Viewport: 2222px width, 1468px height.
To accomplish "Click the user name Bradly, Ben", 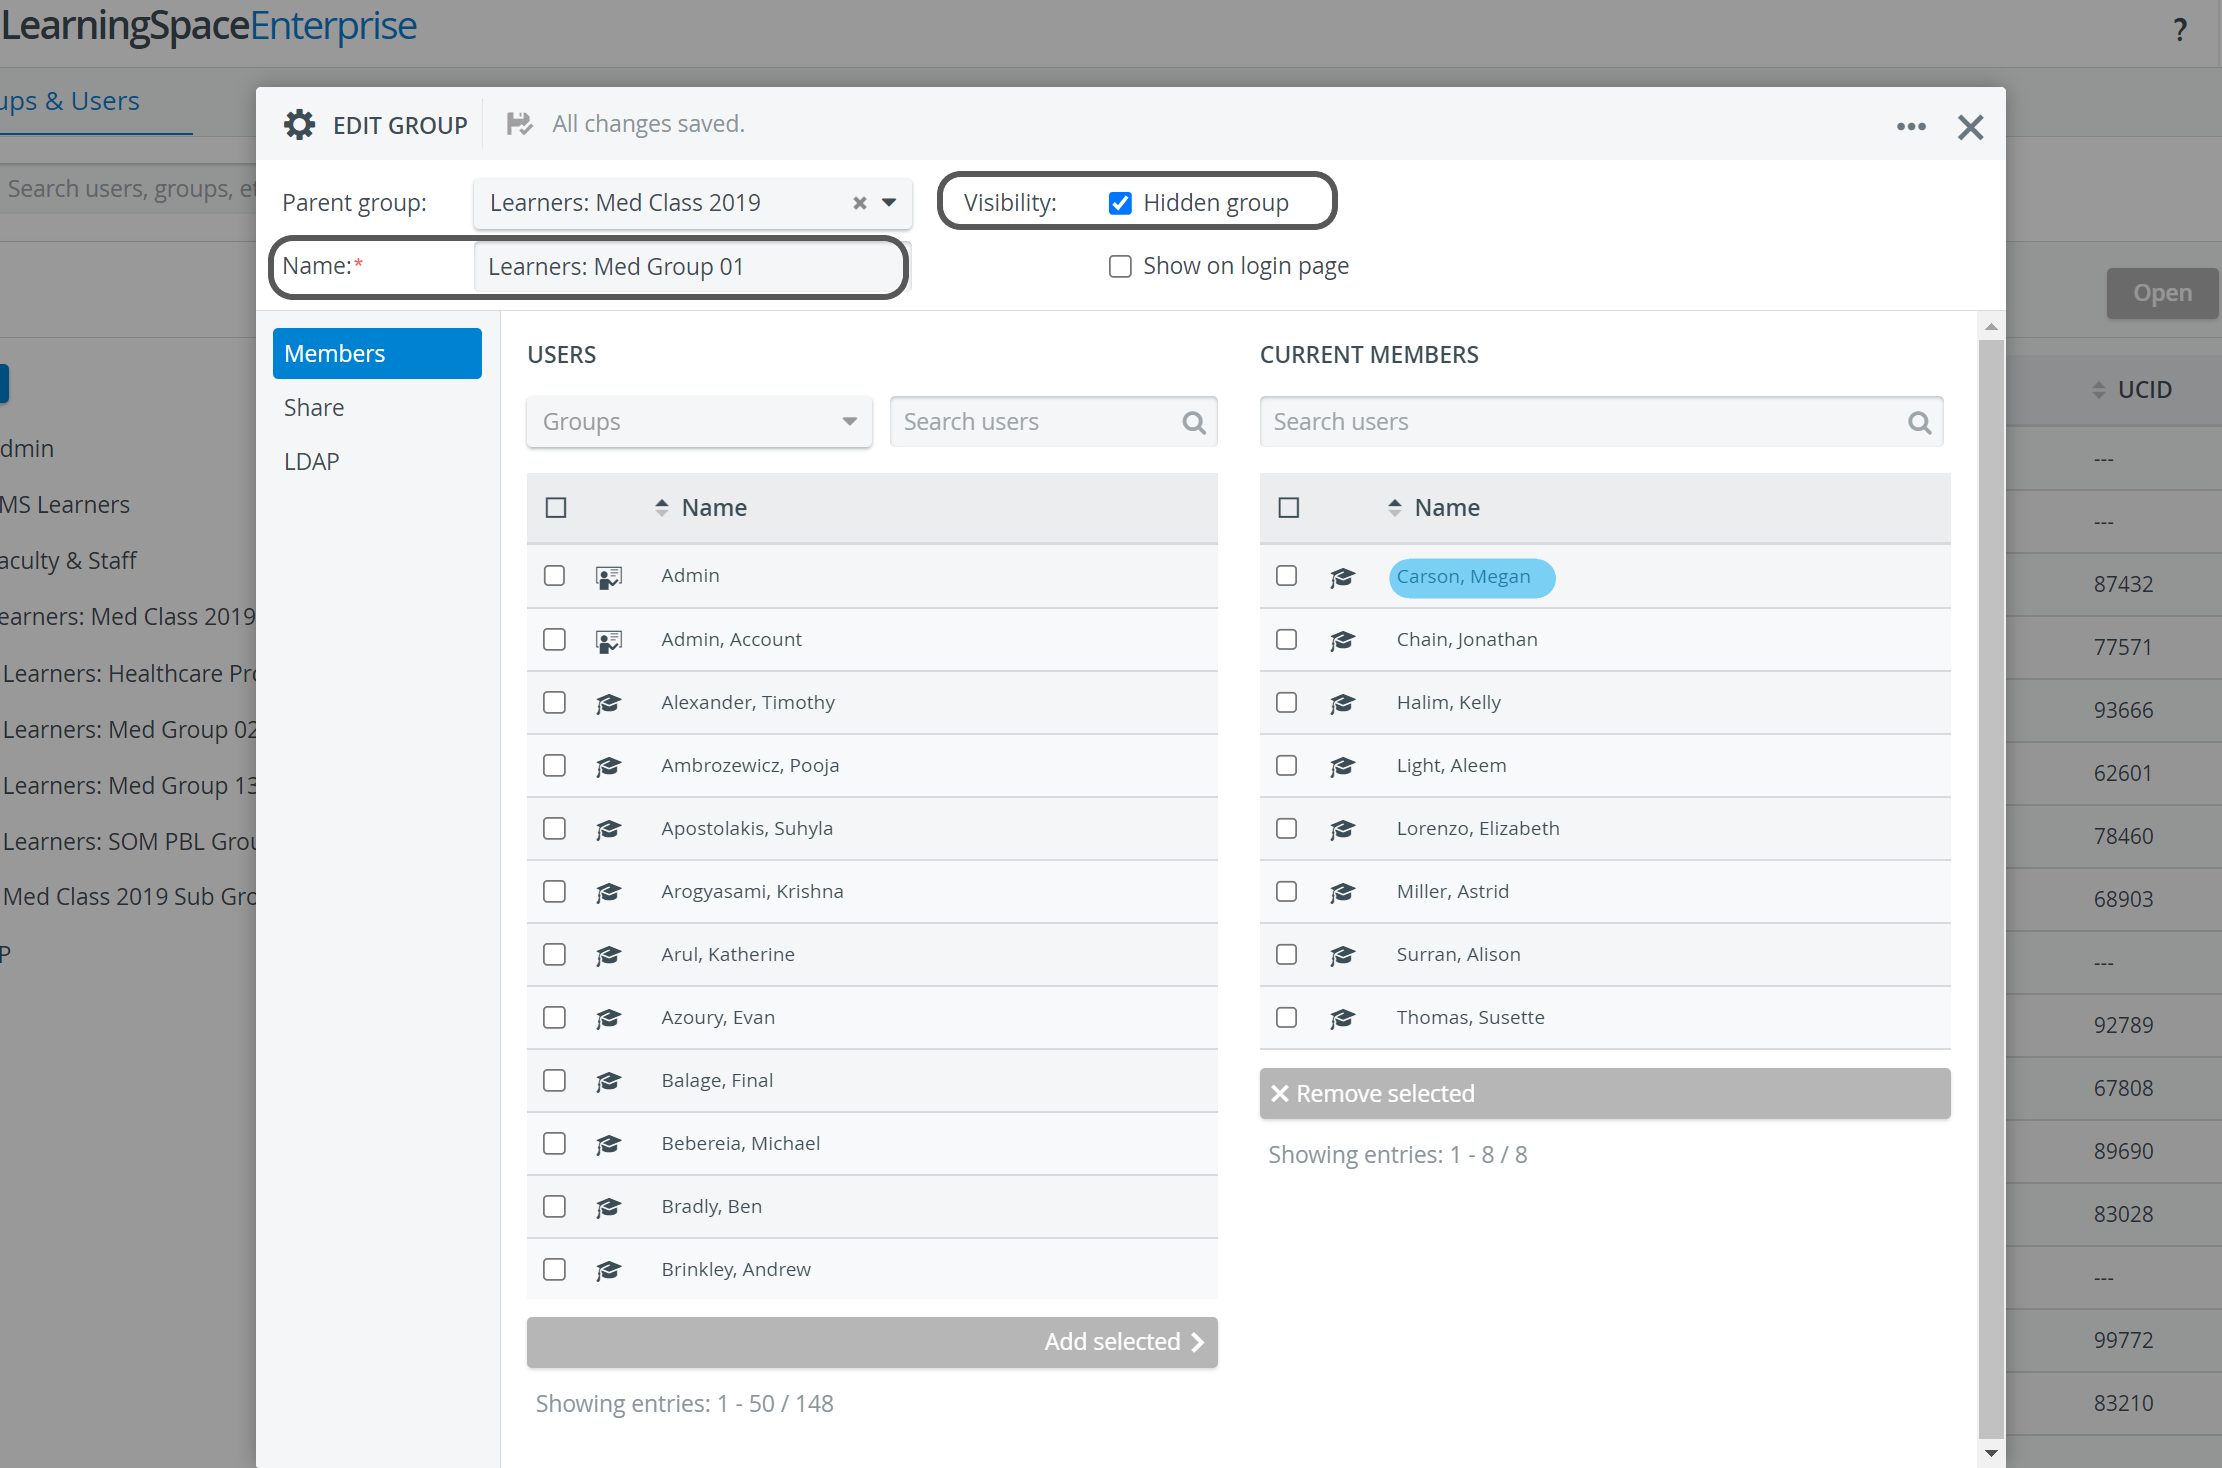I will [712, 1207].
